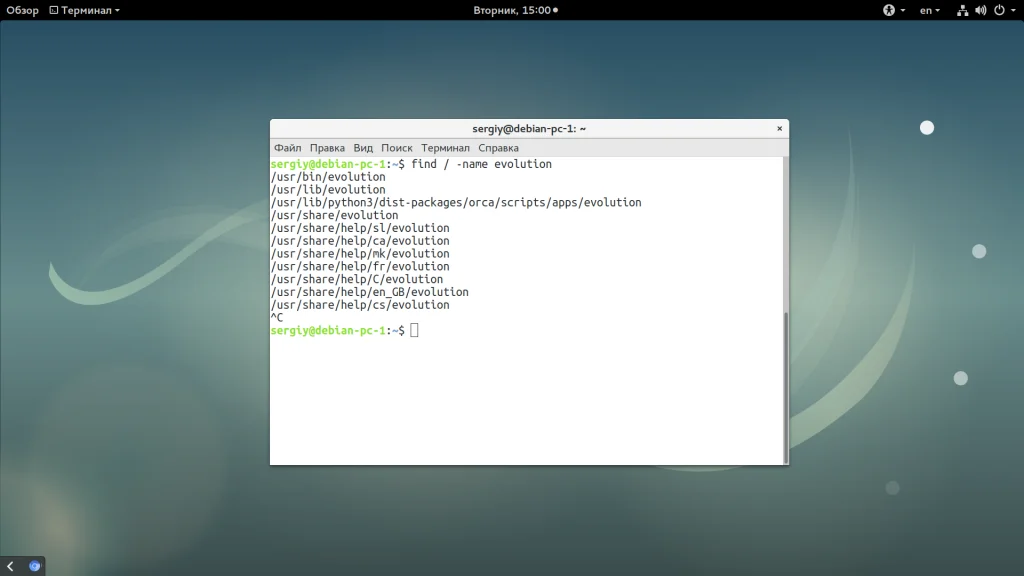Click the volume speaker icon
Image resolution: width=1024 pixels, height=576 pixels.
980,10
